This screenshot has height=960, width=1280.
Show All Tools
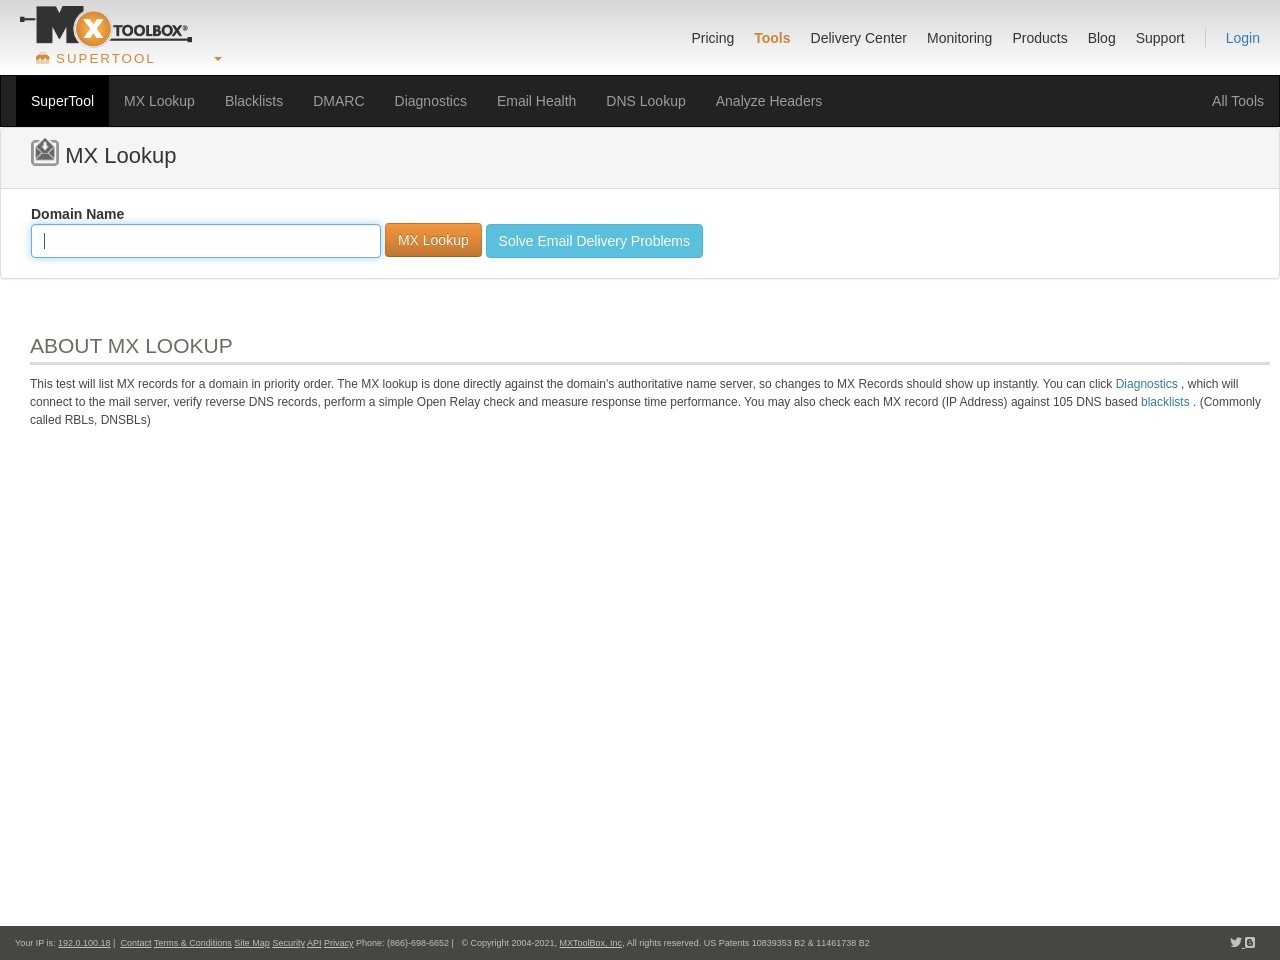point(1237,101)
